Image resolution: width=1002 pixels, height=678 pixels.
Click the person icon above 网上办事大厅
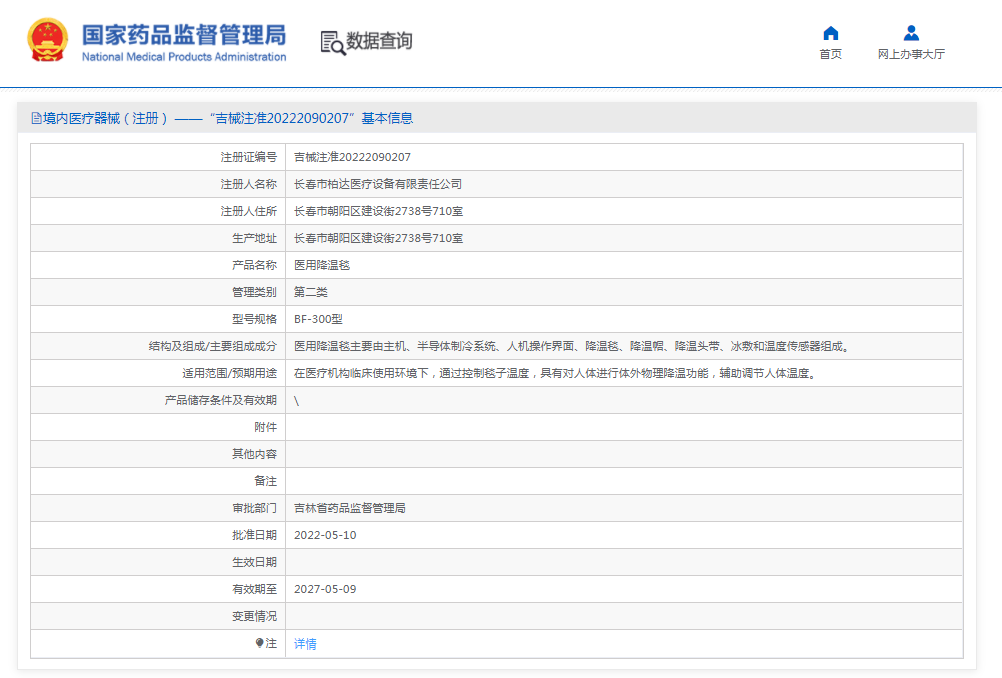tap(910, 32)
